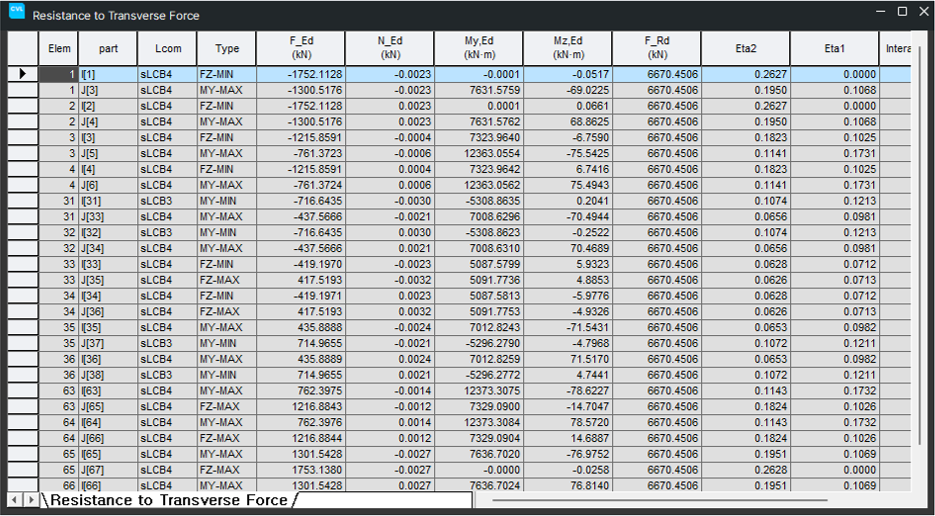This screenshot has height=516, width=935.
Task: Click the F_Ed value -419.1970
Action: 301,264
